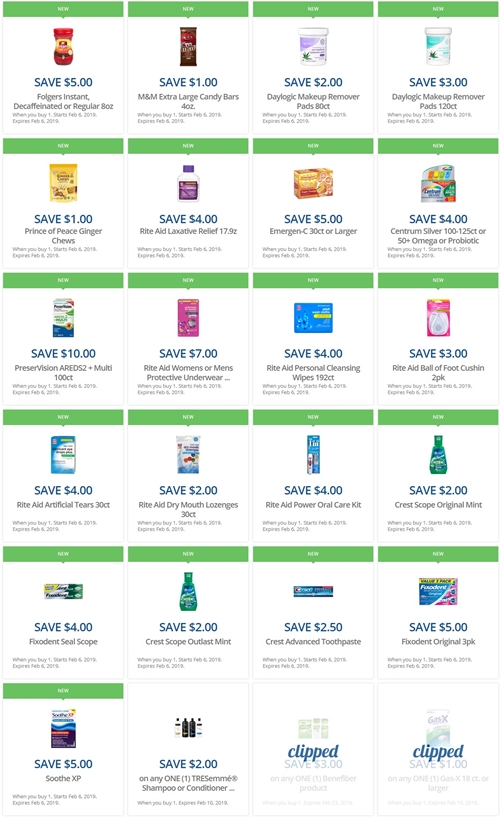The image size is (500, 817).
Task: Click SAVE $4.00 on Rite Aid Artificial Tears
Action: point(63,490)
